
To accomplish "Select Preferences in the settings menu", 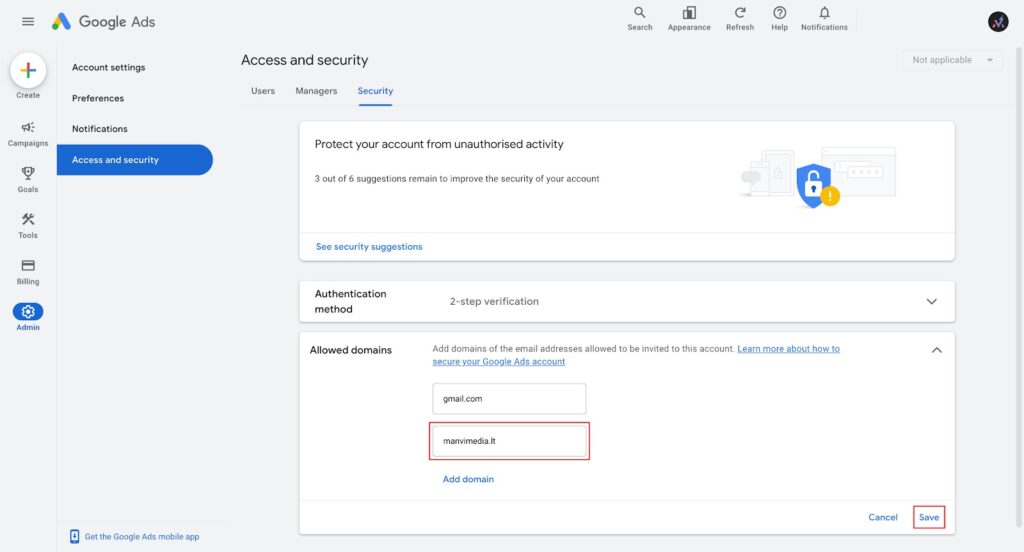I will 98,98.
